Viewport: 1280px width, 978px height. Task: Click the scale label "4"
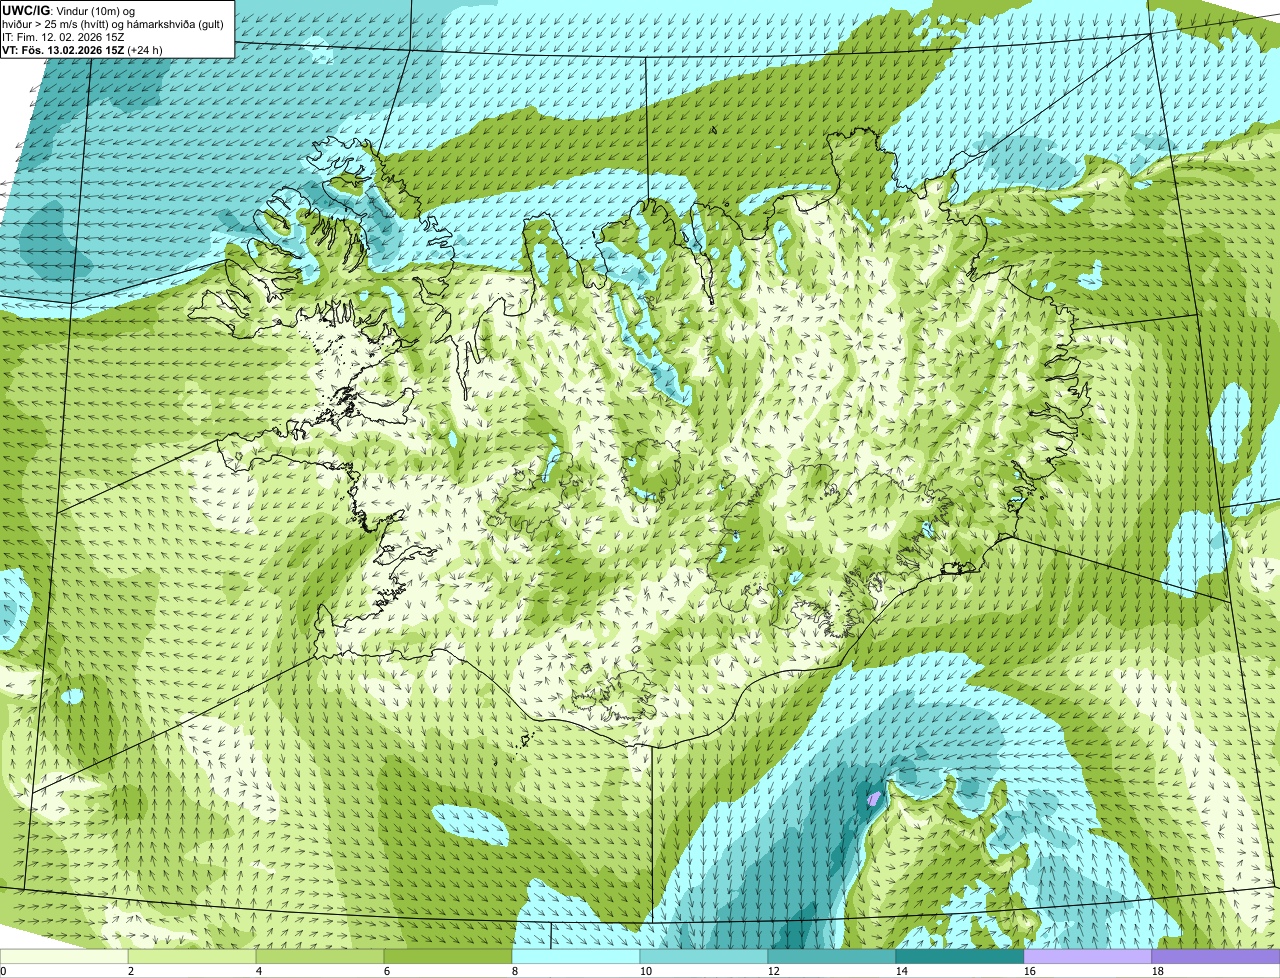259,971
